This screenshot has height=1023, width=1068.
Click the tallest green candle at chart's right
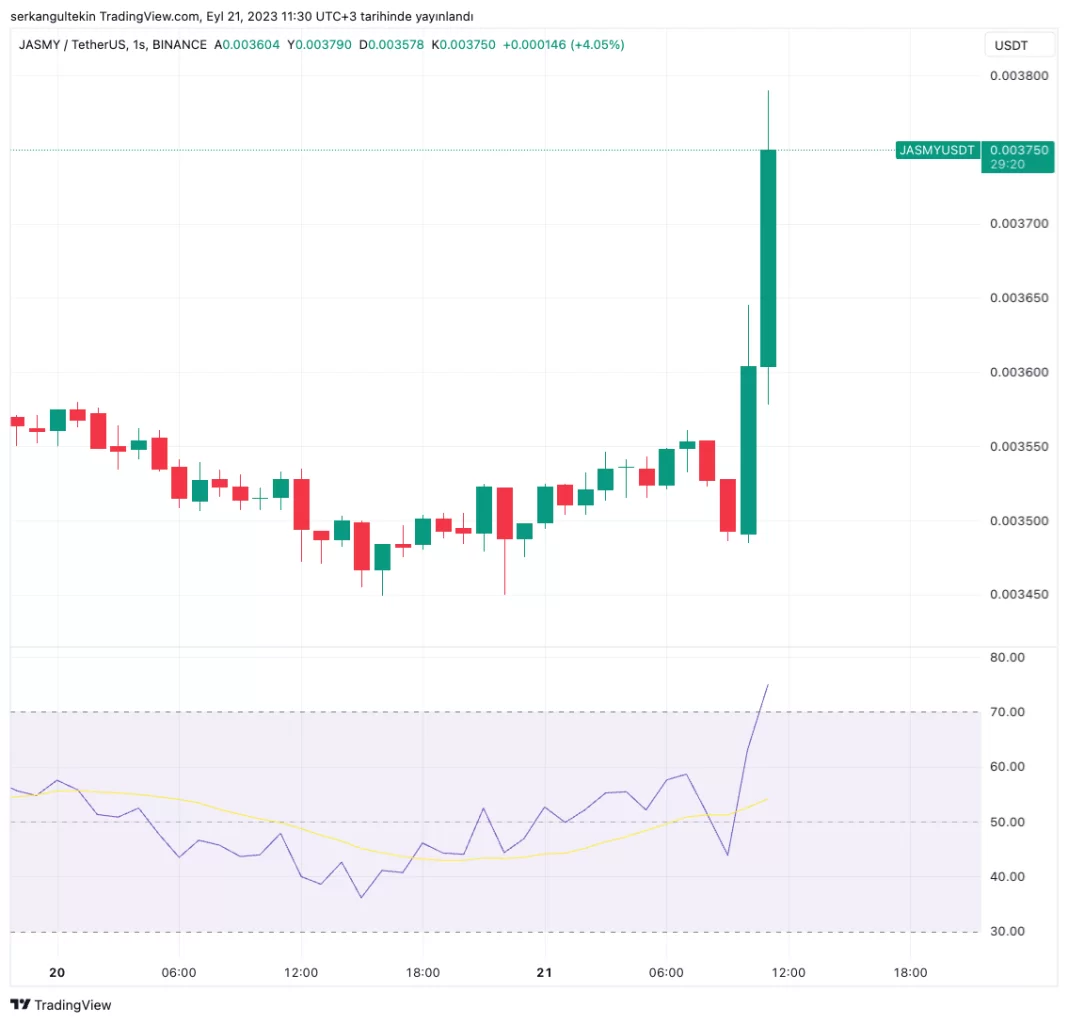tap(768, 258)
